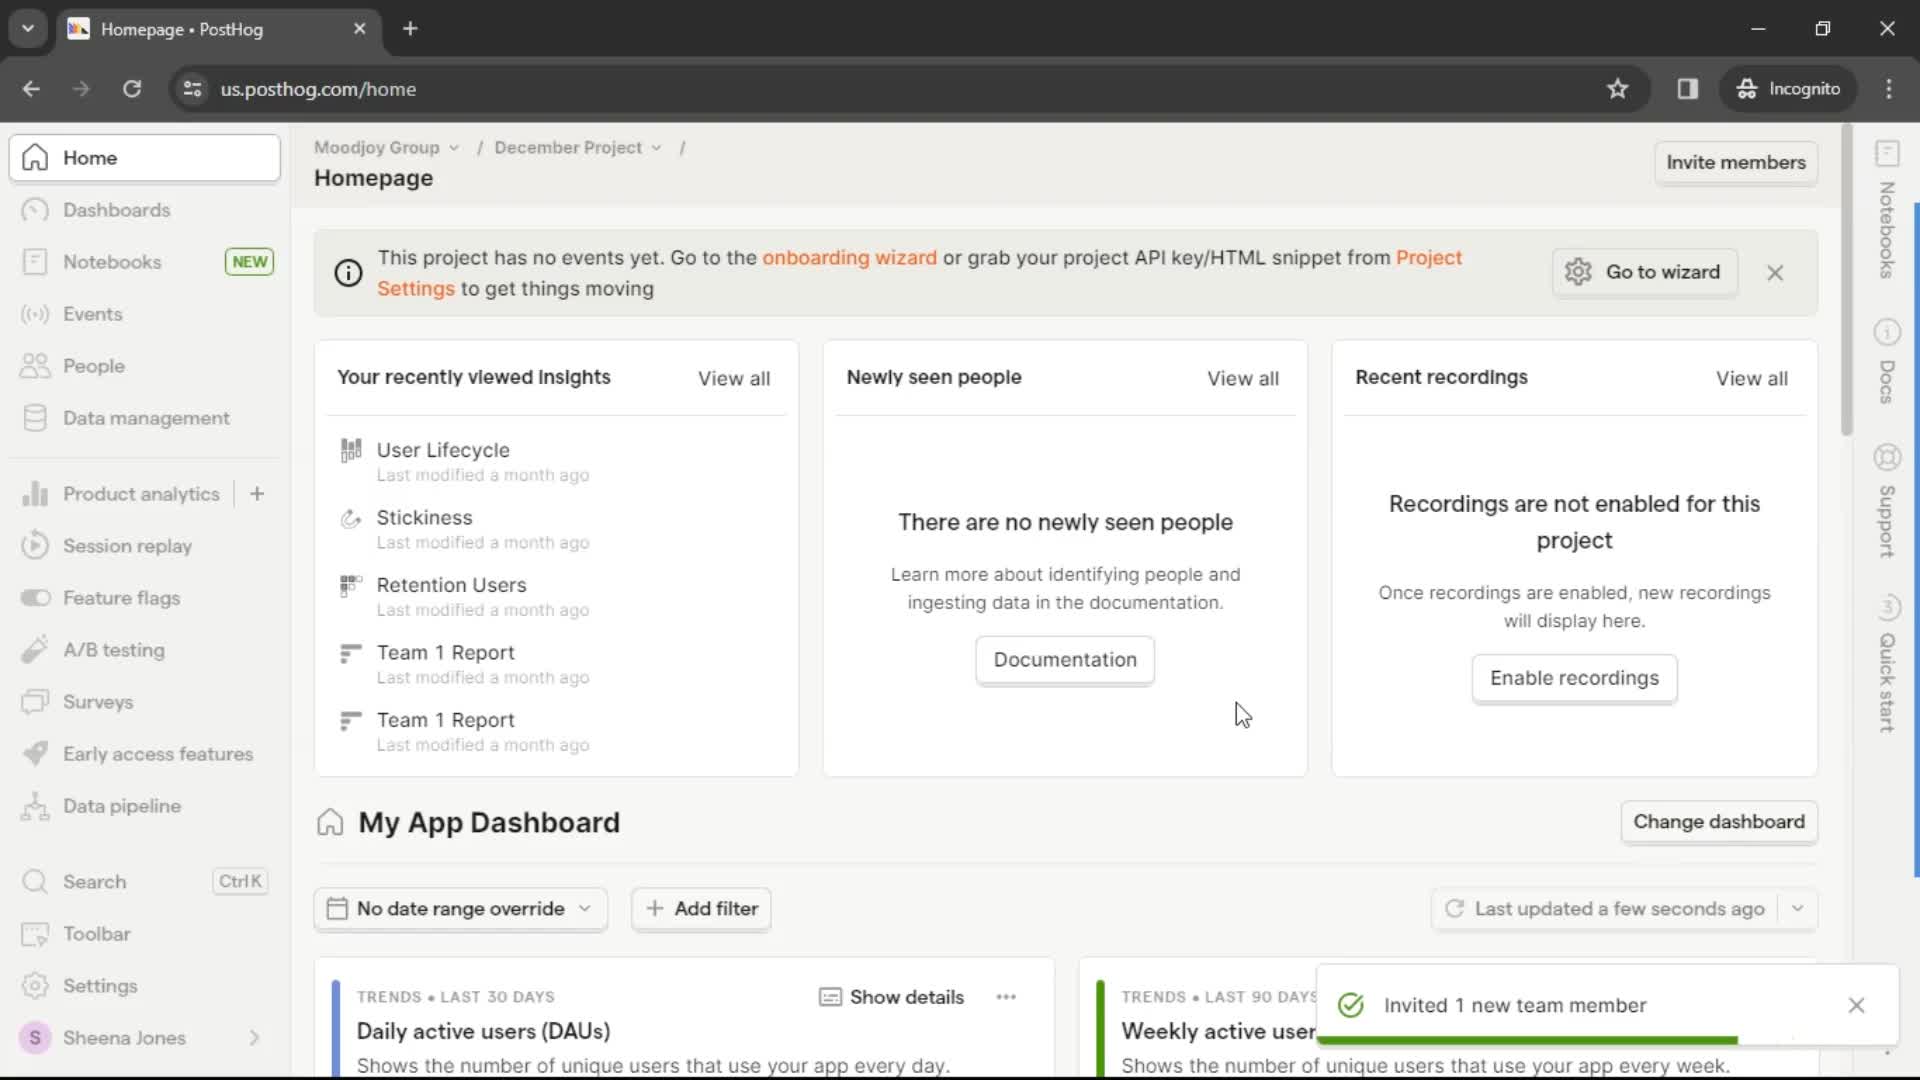Open the Support side panel

(1887, 500)
